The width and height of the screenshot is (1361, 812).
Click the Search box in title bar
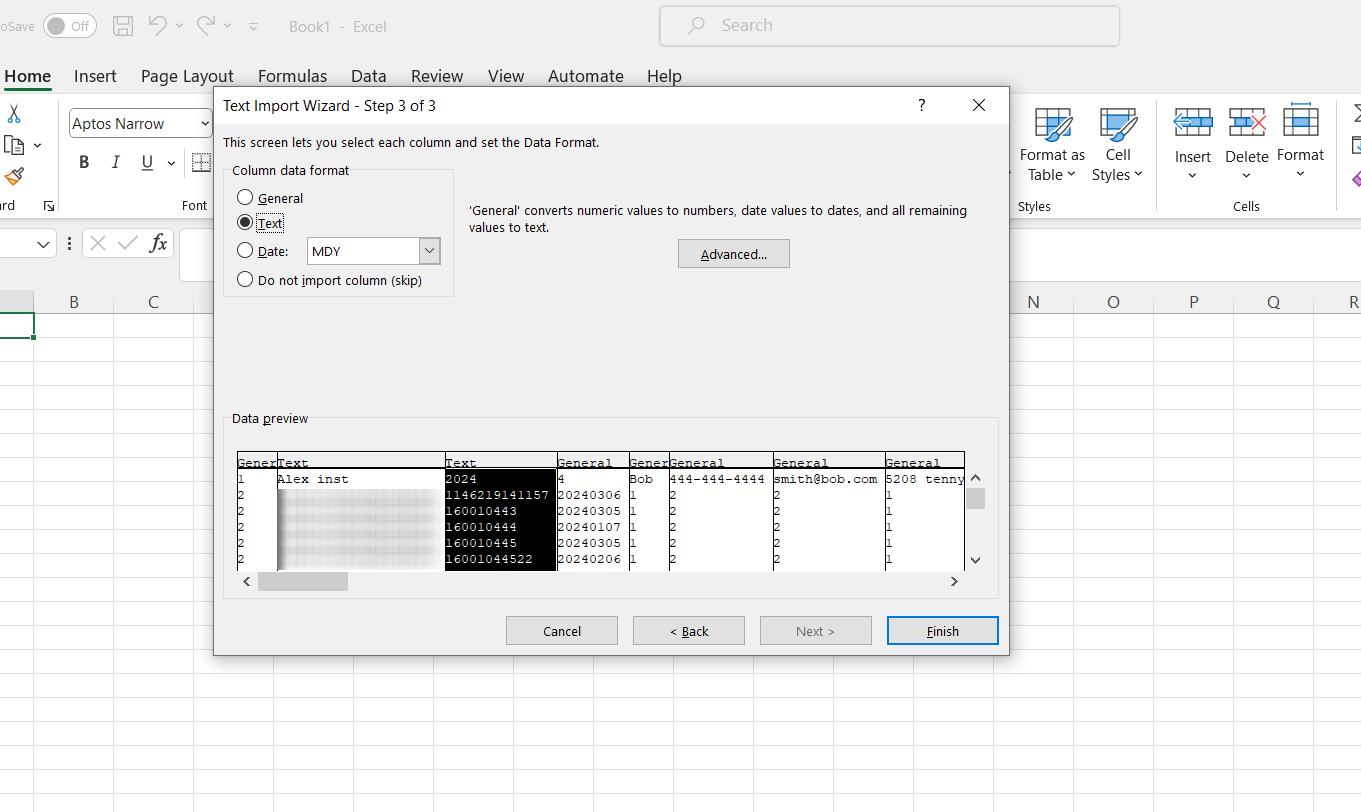click(x=889, y=26)
